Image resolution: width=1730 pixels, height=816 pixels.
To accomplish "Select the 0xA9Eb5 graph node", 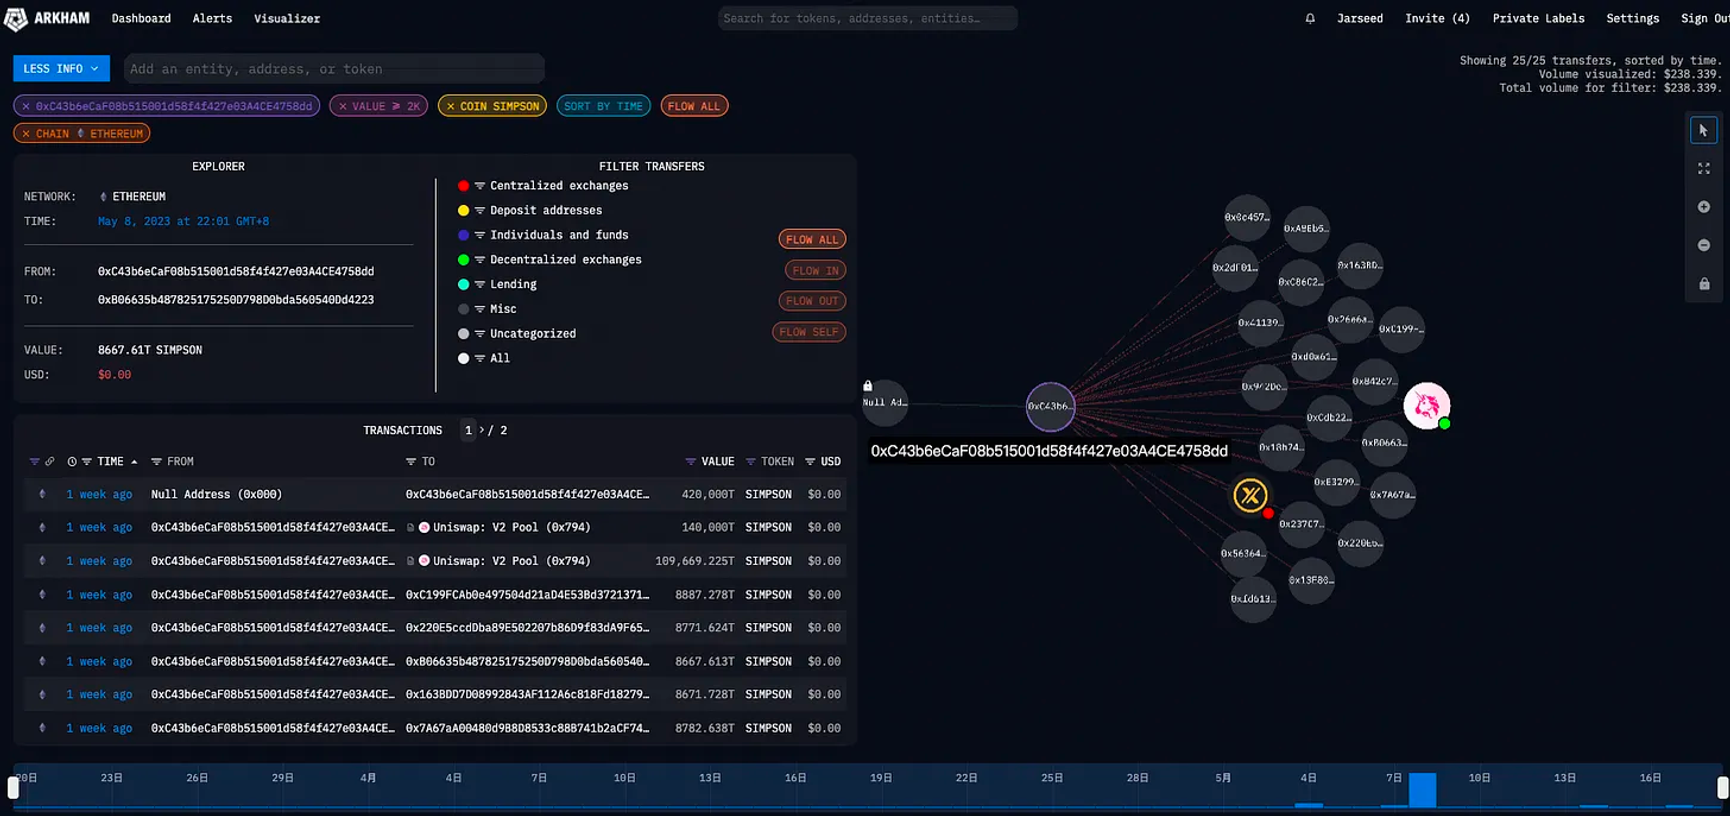I will [1306, 229].
